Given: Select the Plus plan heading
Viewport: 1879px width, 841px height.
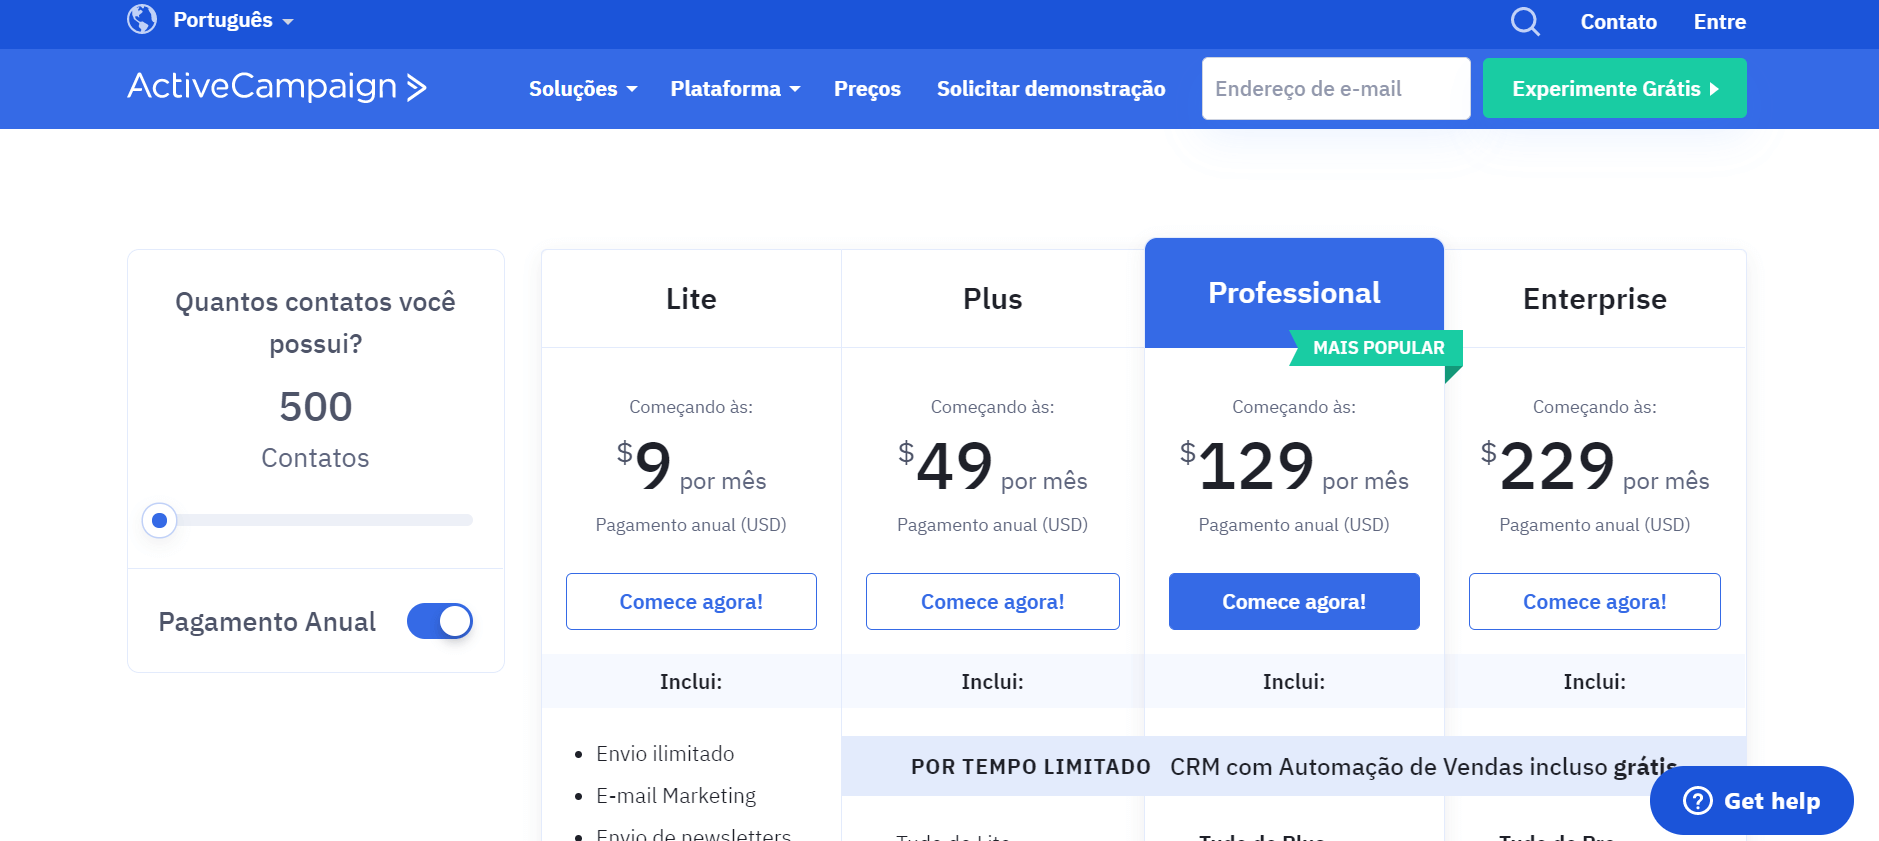Looking at the screenshot, I should click(x=992, y=299).
